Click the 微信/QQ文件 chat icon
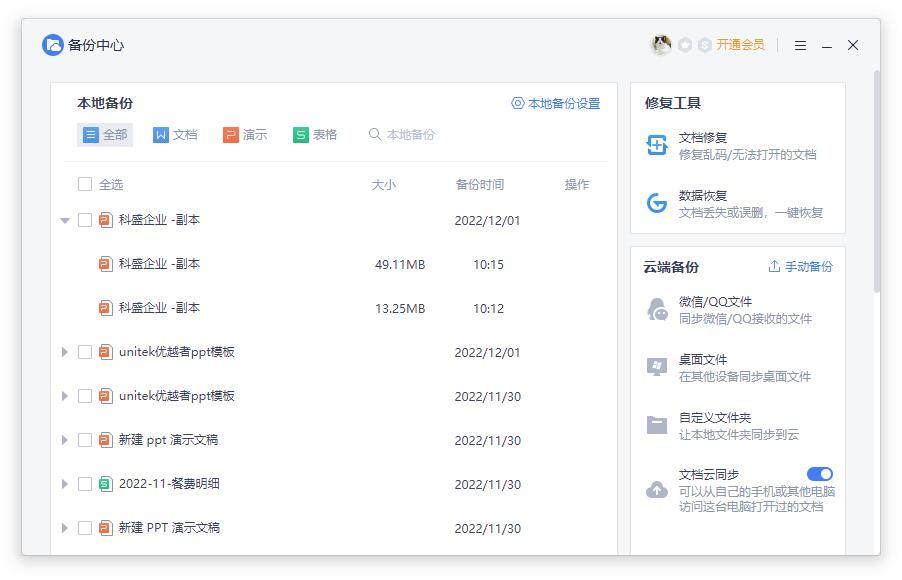This screenshot has width=902, height=580. click(657, 309)
